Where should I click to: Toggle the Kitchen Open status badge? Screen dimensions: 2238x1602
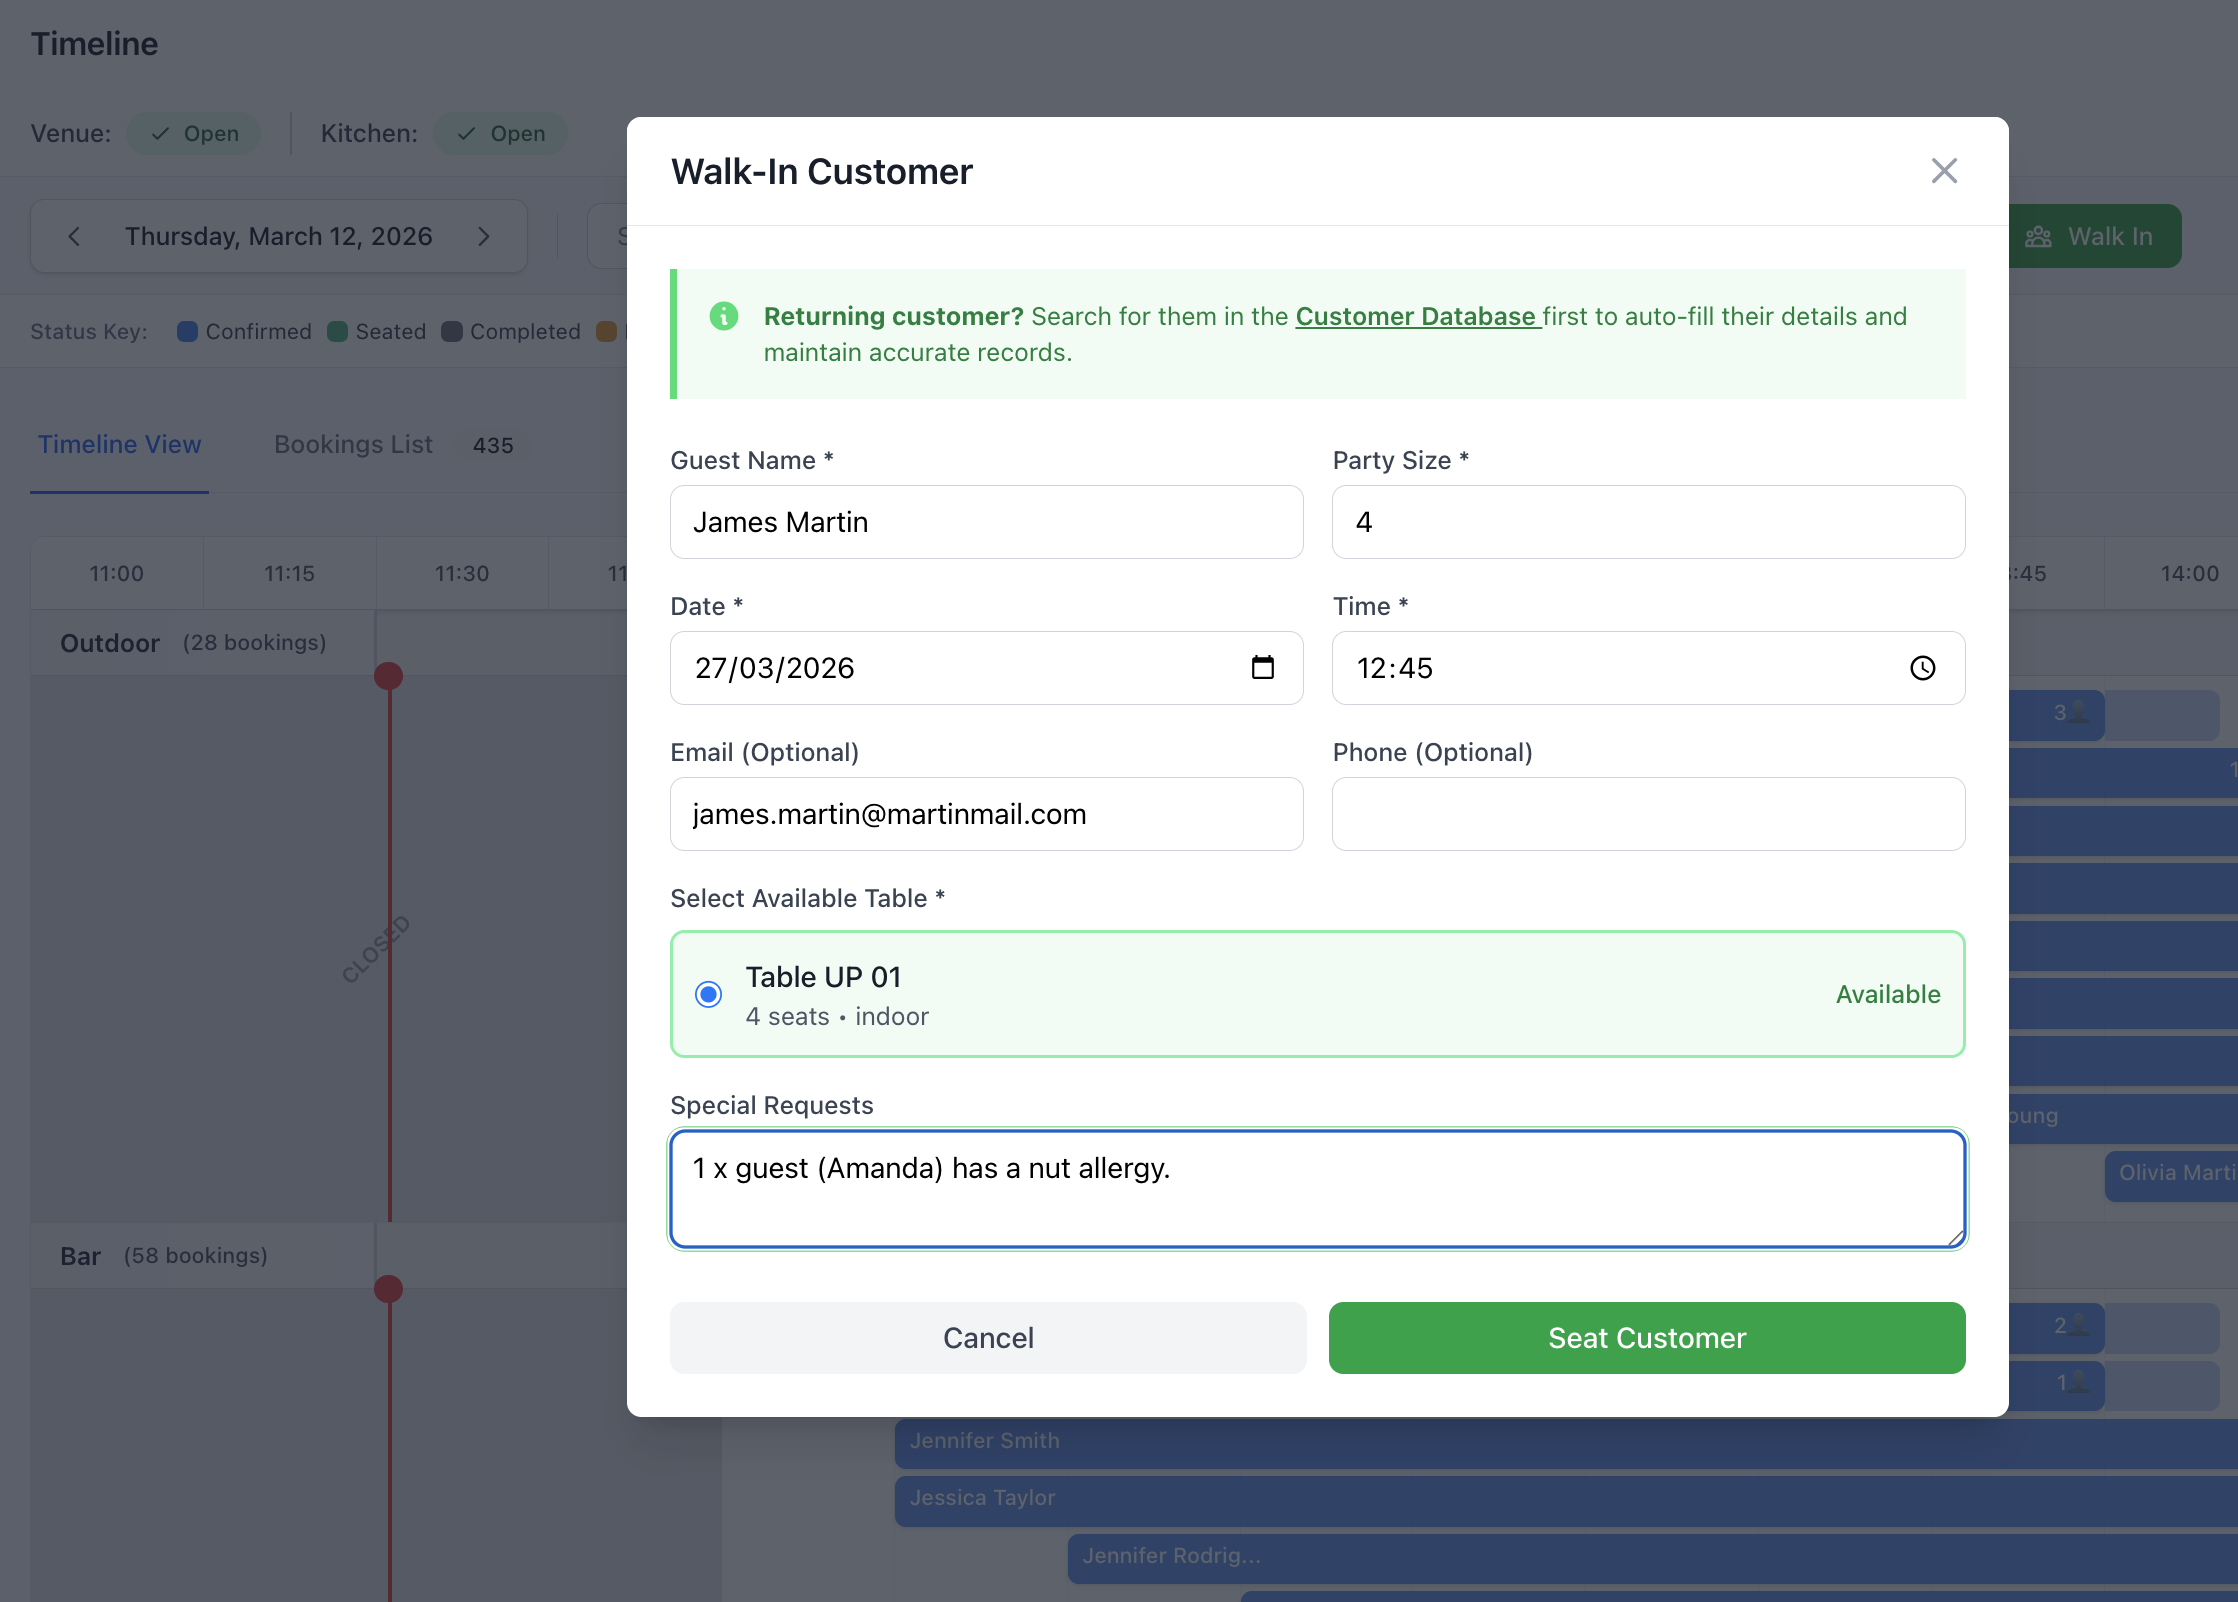click(500, 134)
